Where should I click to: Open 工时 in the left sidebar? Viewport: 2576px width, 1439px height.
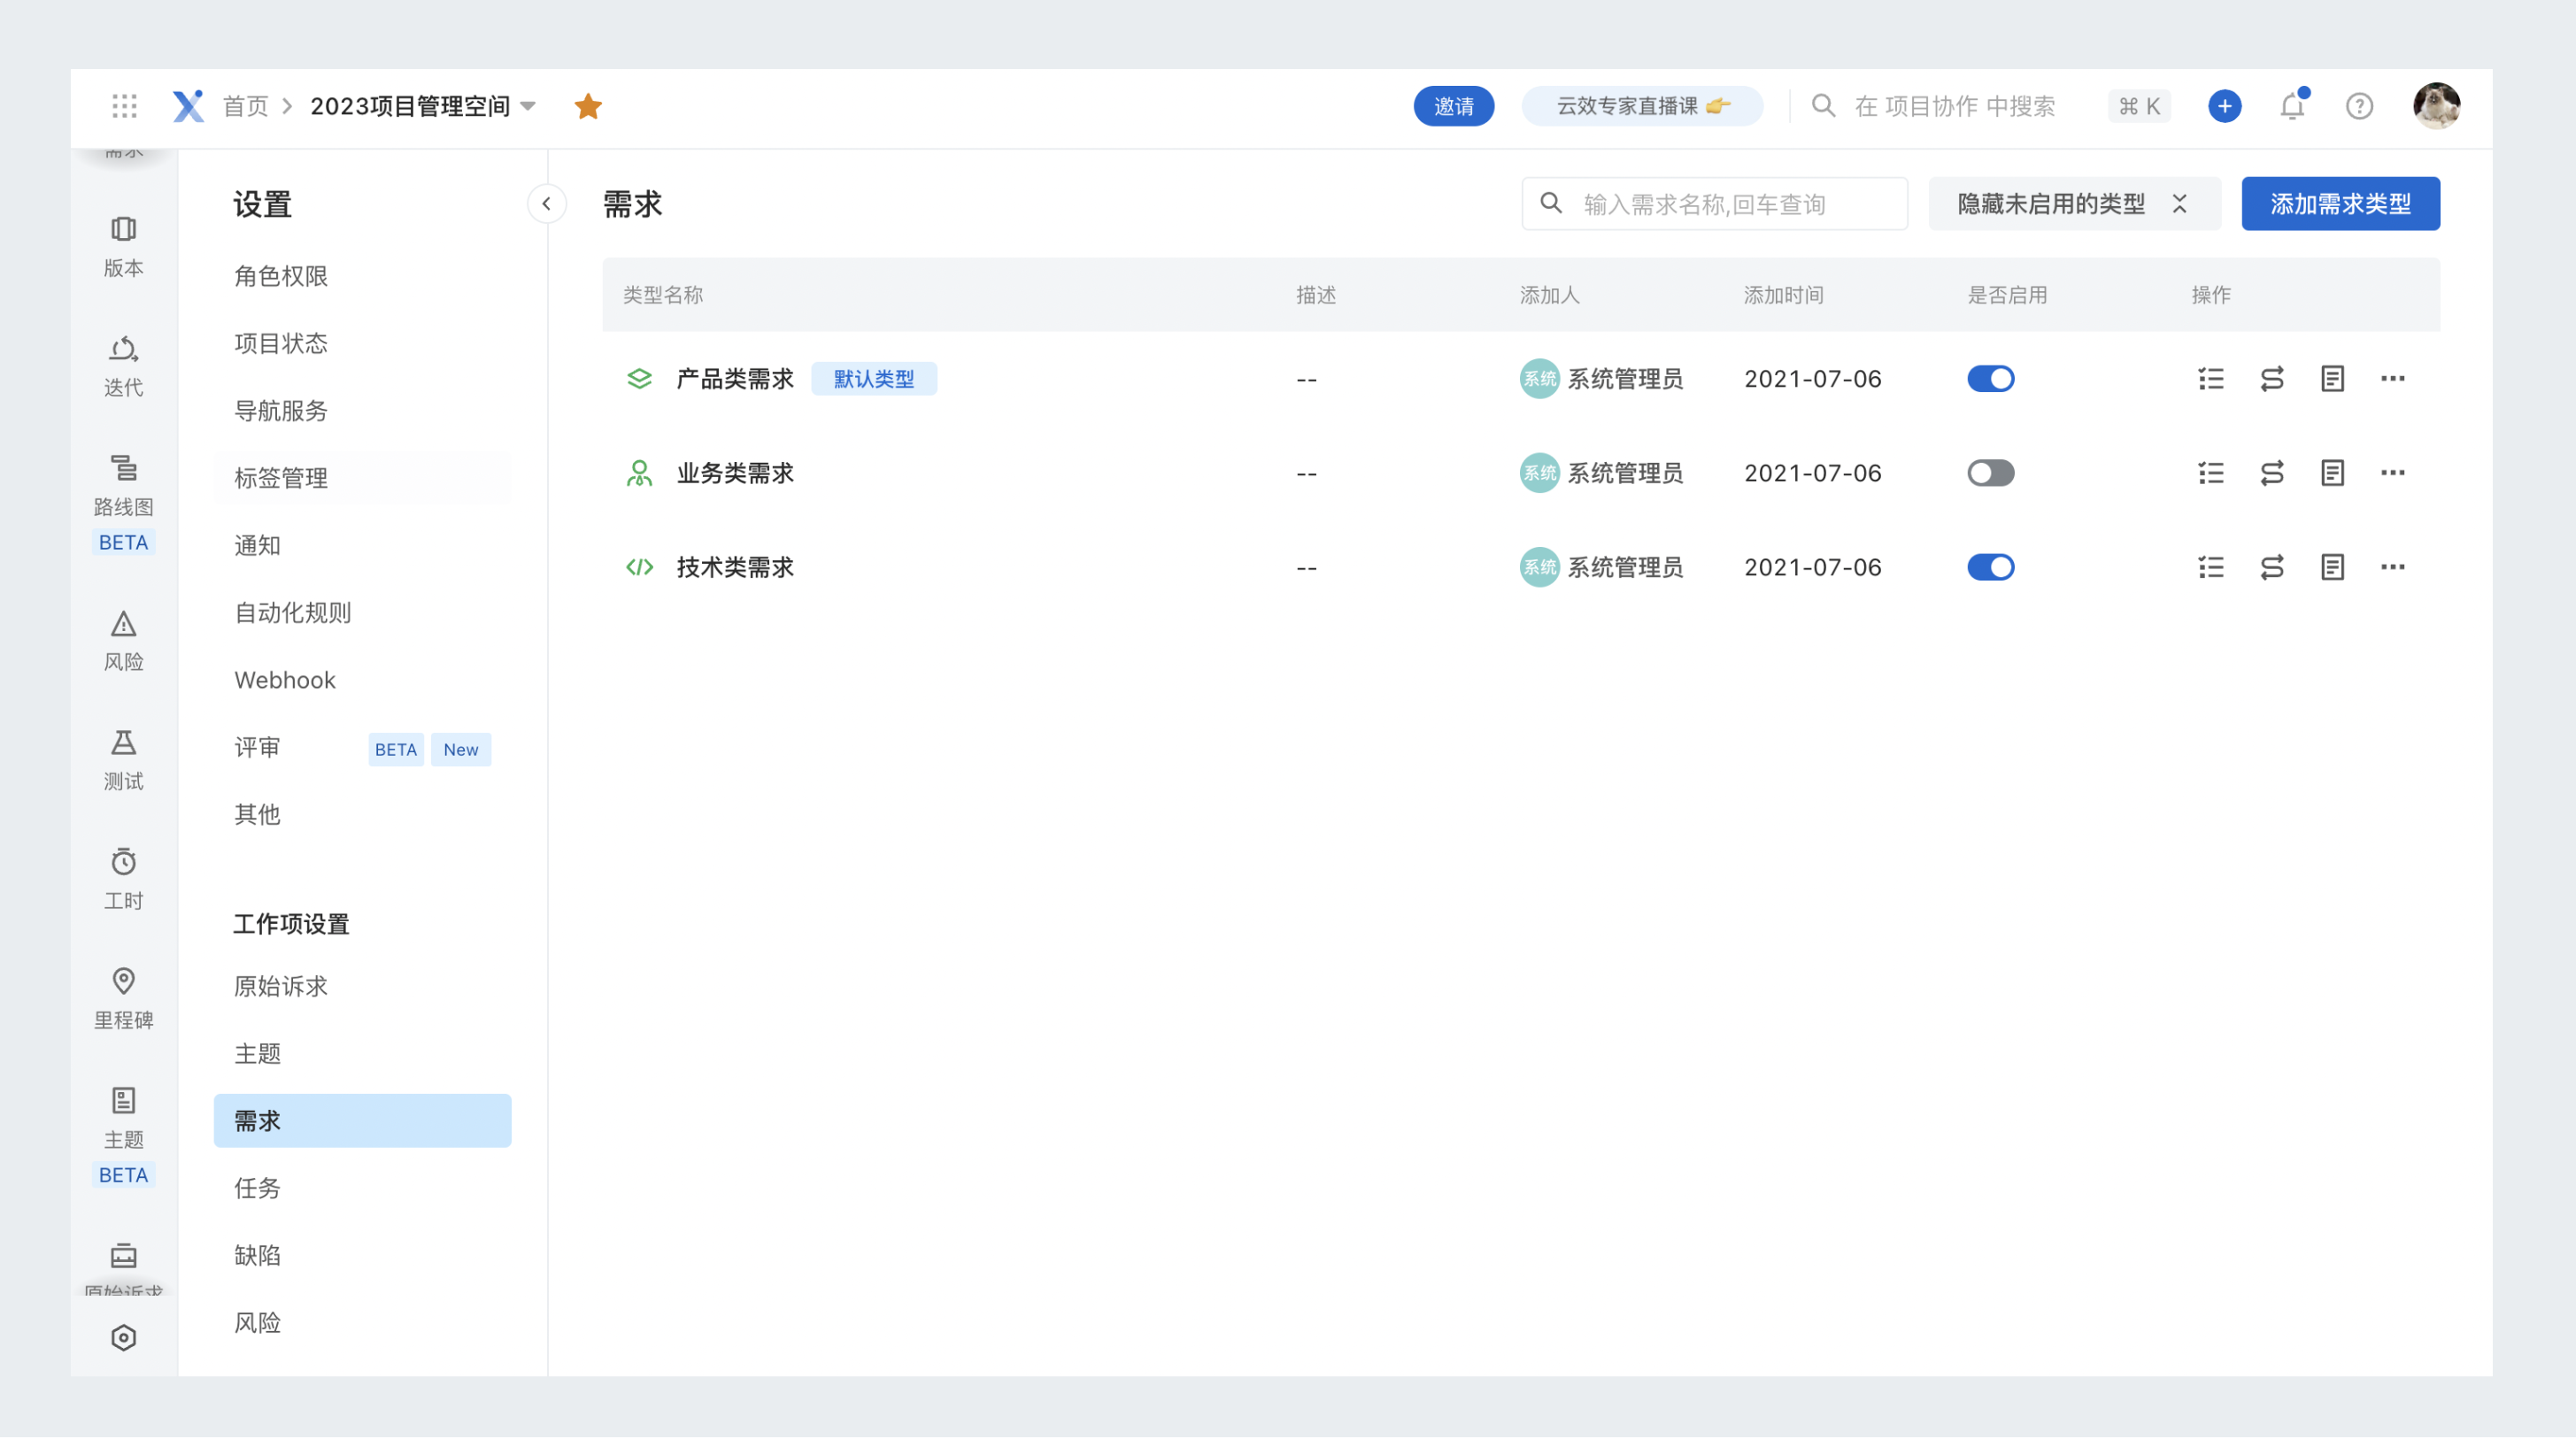pyautogui.click(x=124, y=880)
